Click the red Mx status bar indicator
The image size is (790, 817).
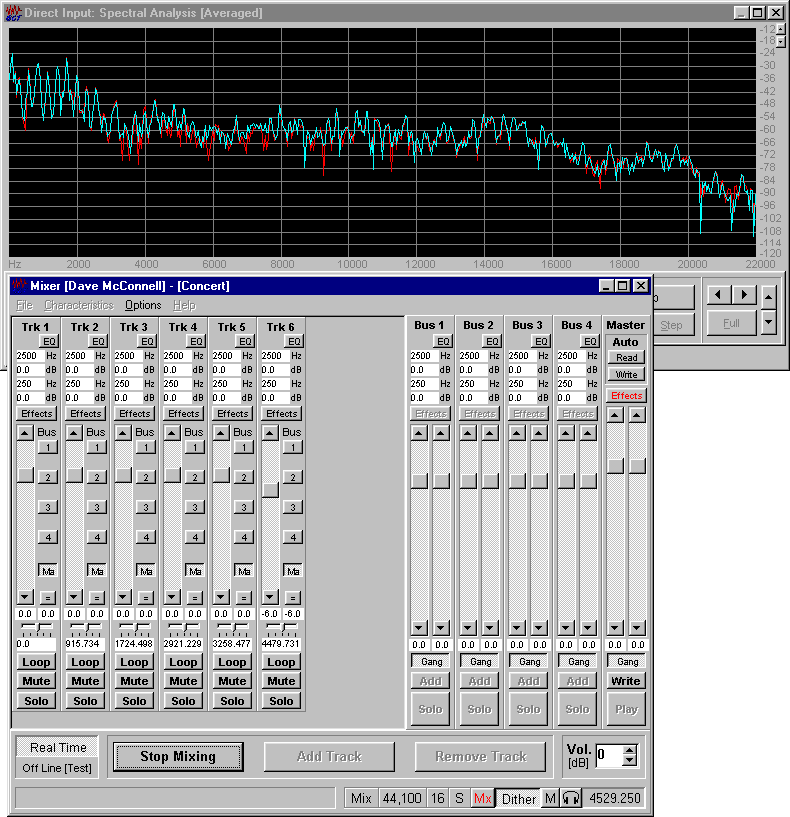pyautogui.click(x=483, y=798)
